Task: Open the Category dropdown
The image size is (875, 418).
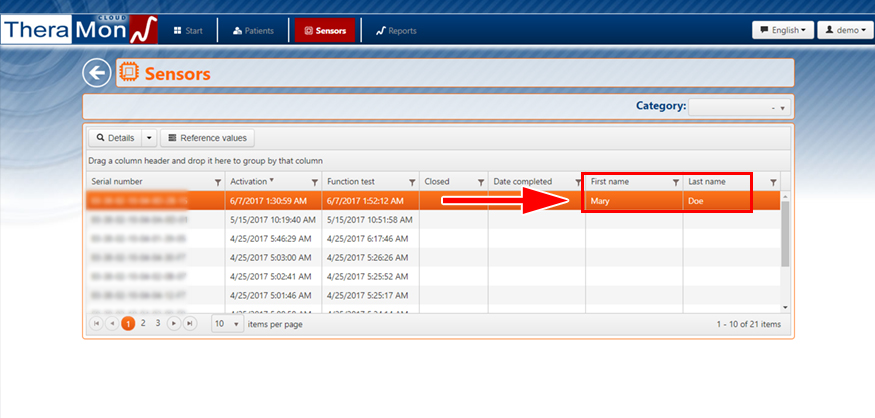Action: [x=739, y=107]
